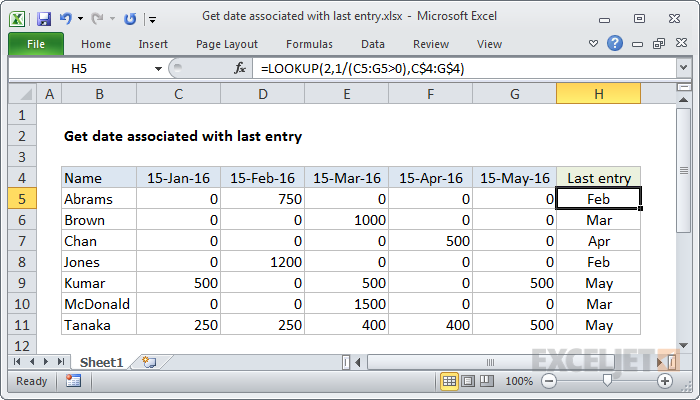
Task: Open the View tab
Action: [x=489, y=44]
